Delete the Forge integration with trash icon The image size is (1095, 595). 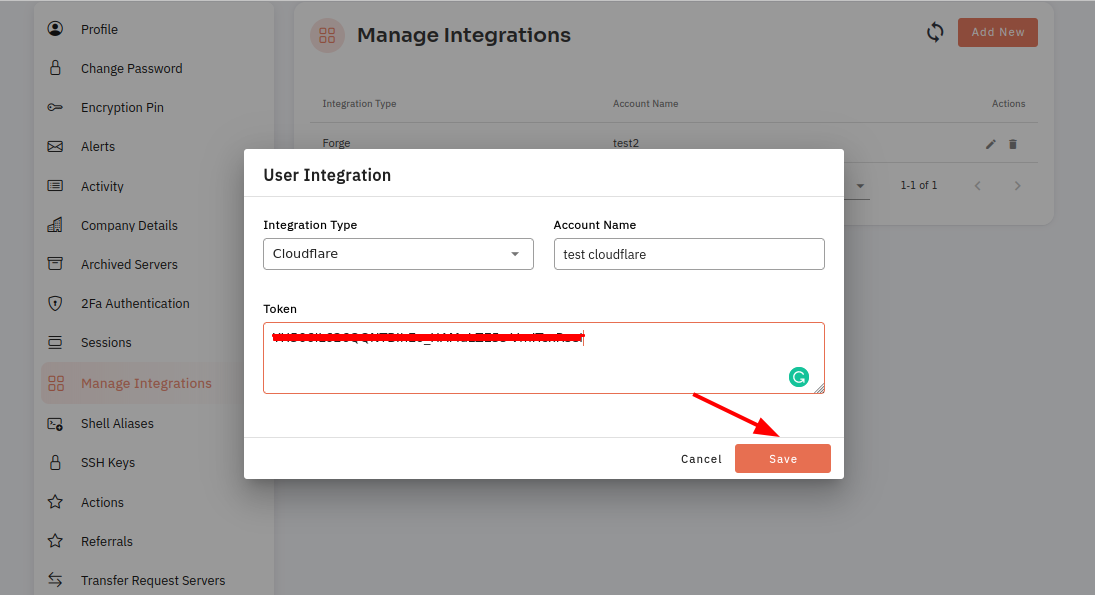(x=1013, y=144)
